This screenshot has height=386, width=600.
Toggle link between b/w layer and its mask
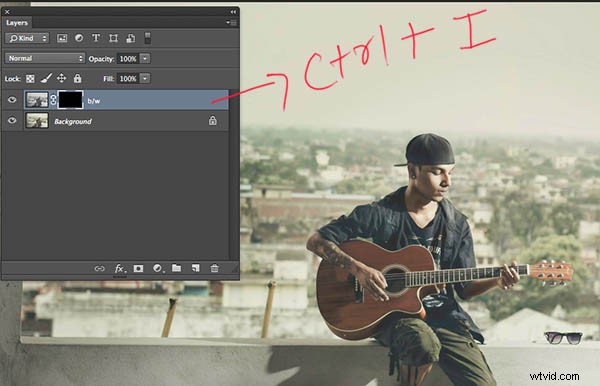click(53, 100)
